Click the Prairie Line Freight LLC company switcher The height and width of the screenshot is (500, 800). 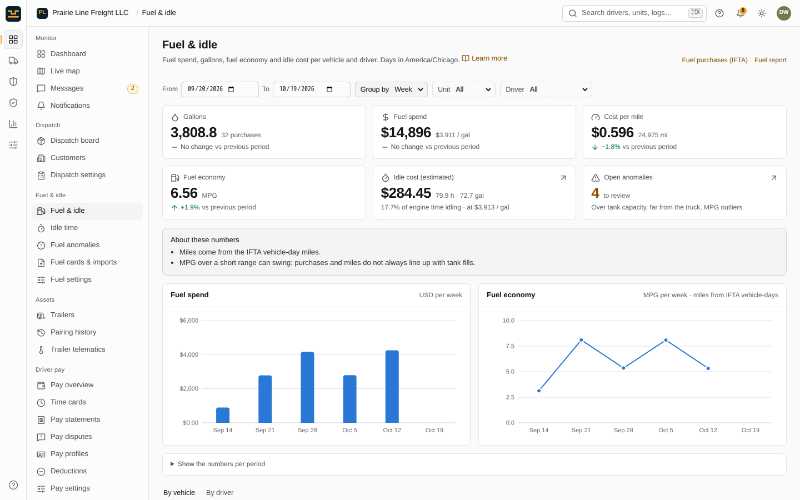(83, 13)
